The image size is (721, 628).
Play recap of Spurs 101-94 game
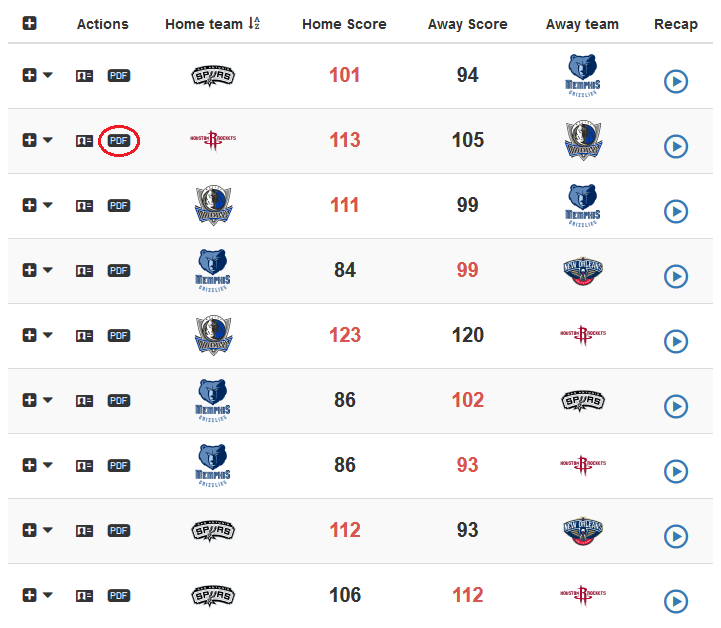pos(676,82)
